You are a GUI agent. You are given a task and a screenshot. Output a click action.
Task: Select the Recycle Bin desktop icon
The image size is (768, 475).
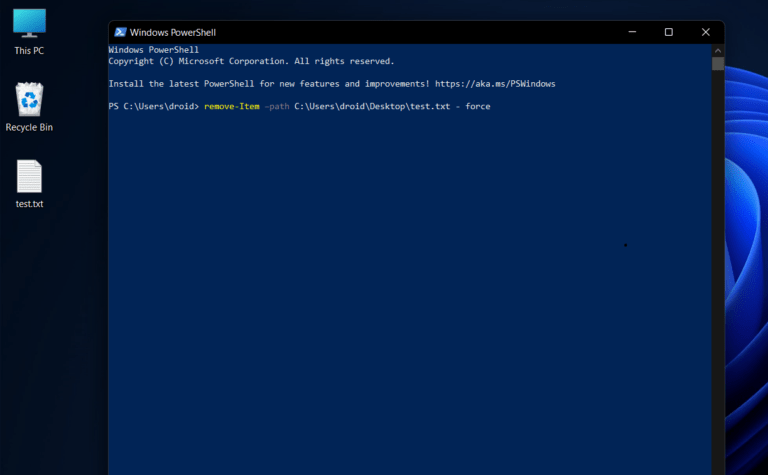click(29, 107)
